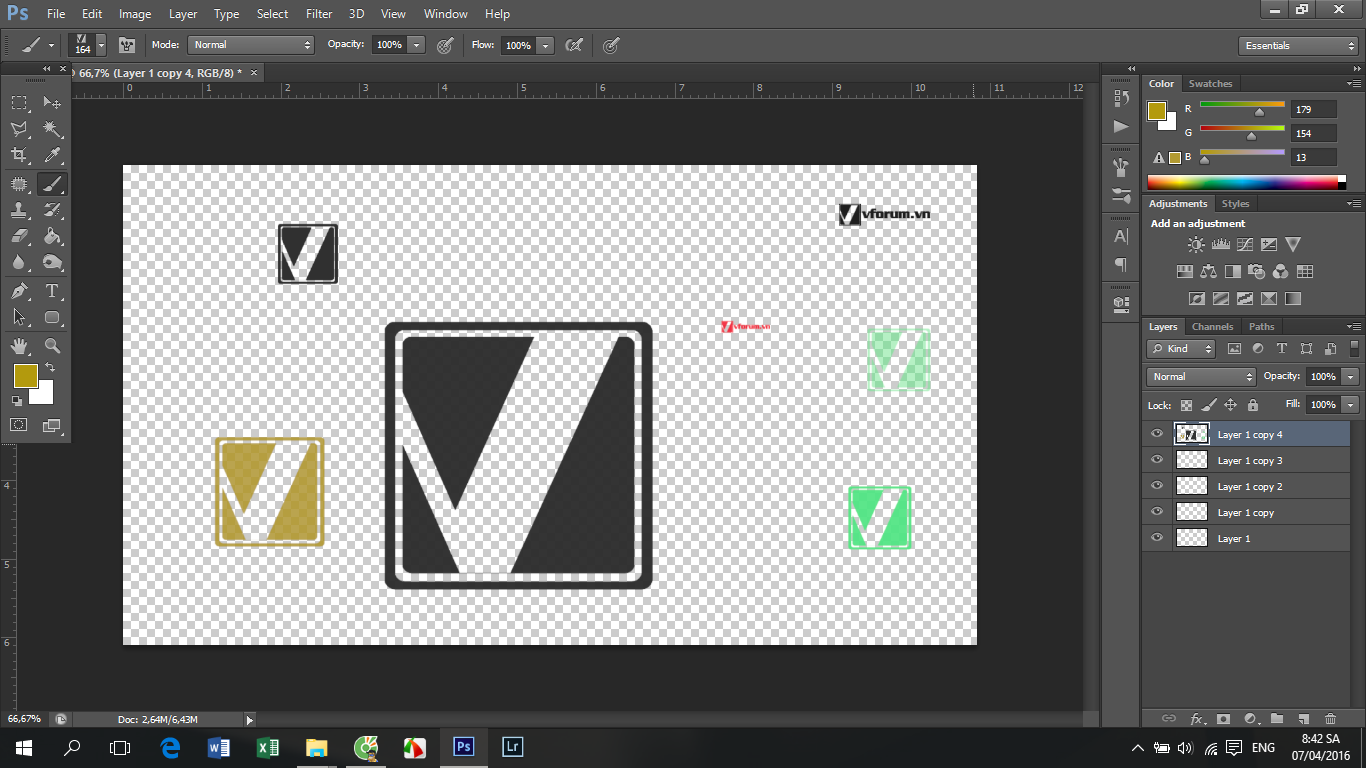Open the layer Kind filter dropdown
Viewport: 1366px width, 768px height.
point(1181,349)
